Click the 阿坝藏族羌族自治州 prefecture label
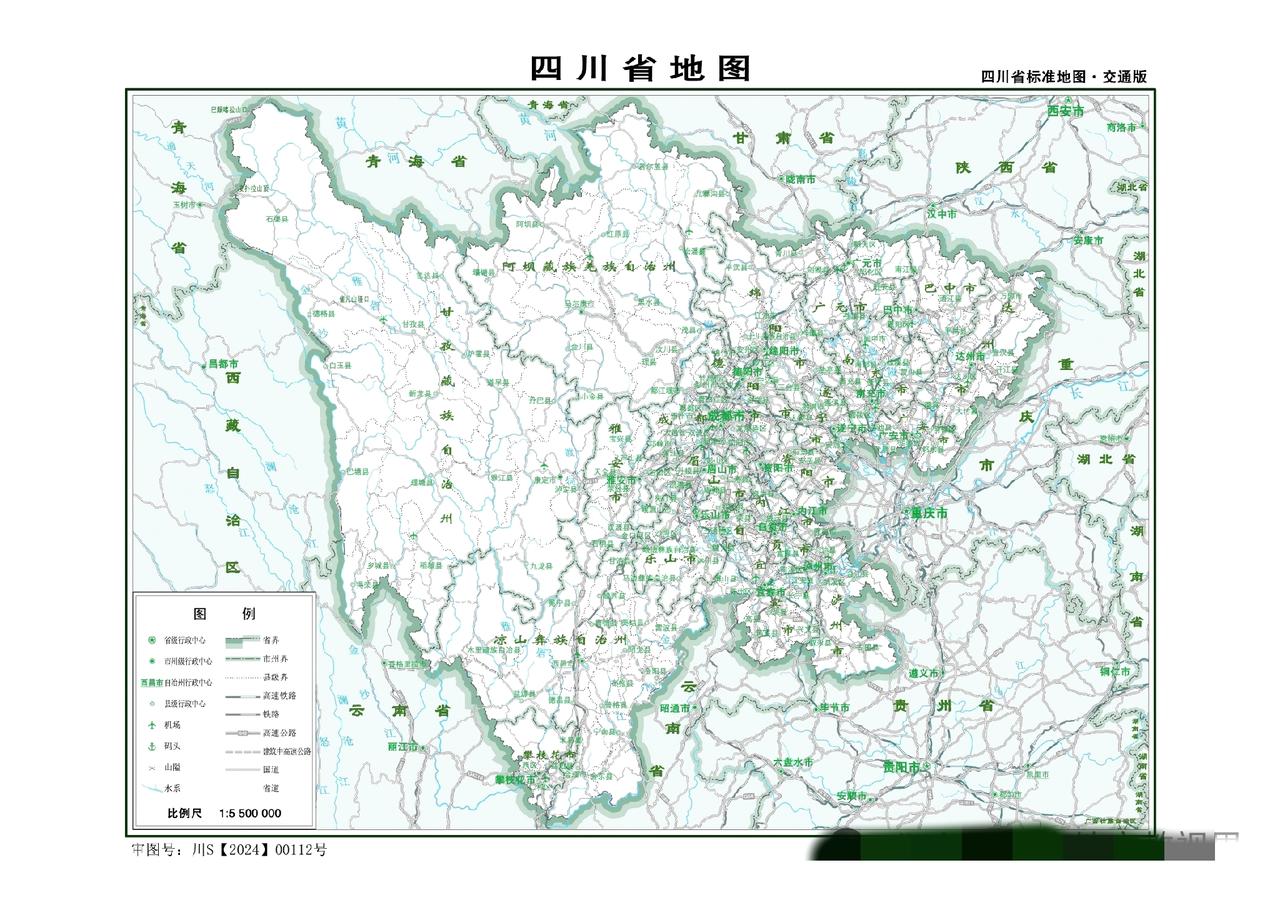Image resolution: width=1280 pixels, height=905 pixels. pyautogui.click(x=590, y=267)
